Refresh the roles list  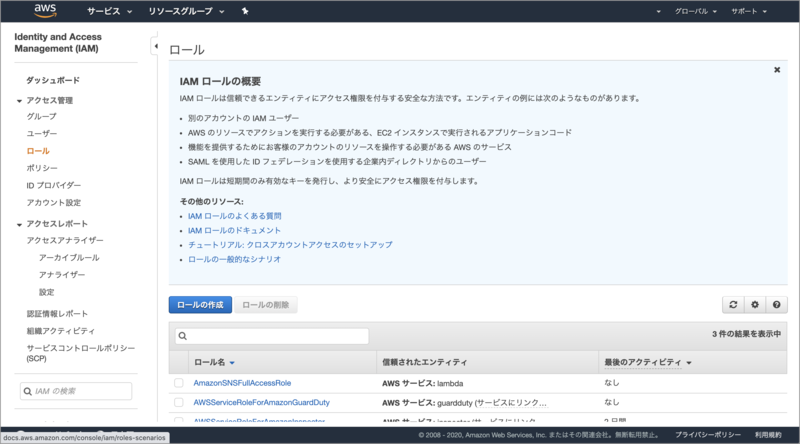pos(733,305)
